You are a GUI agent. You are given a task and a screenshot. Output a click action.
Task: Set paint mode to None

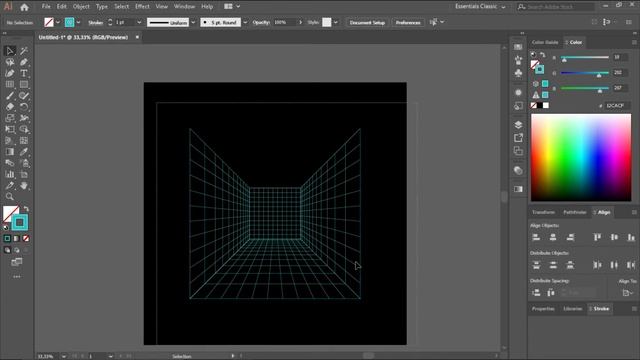(26, 238)
